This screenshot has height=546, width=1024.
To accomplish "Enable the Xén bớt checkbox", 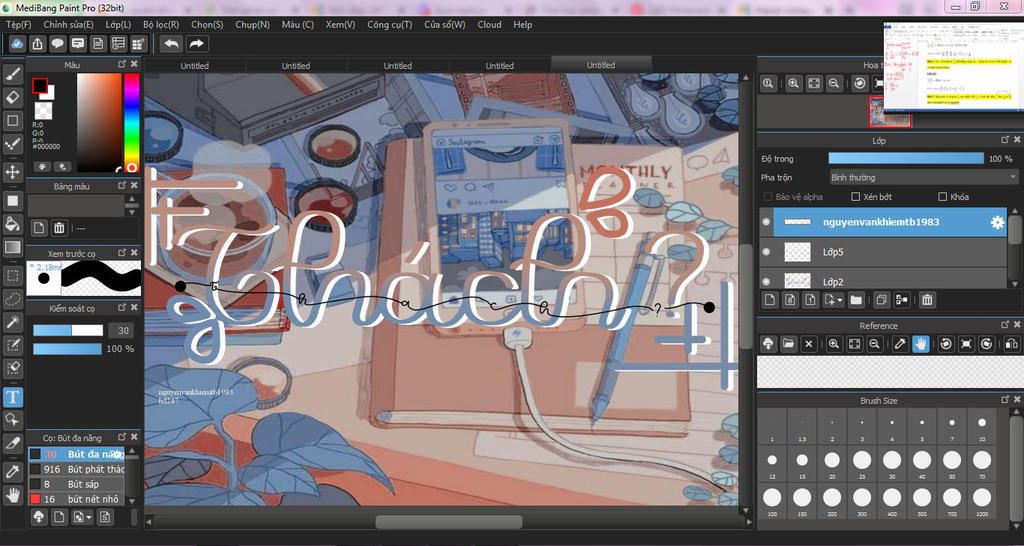I will click(855, 197).
